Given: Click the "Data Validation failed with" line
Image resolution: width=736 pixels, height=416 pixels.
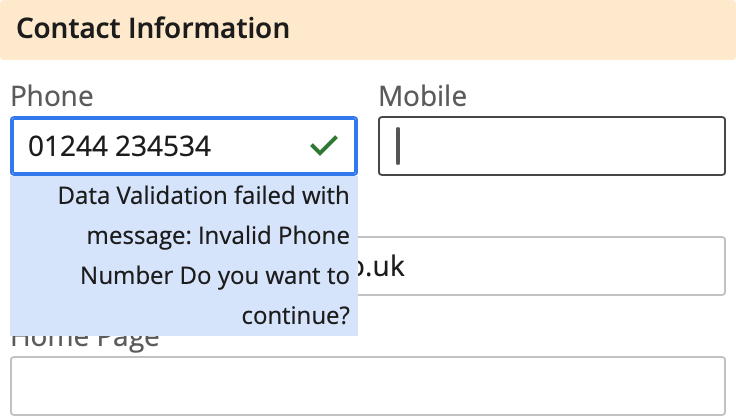Looking at the screenshot, I should coord(204,195).
